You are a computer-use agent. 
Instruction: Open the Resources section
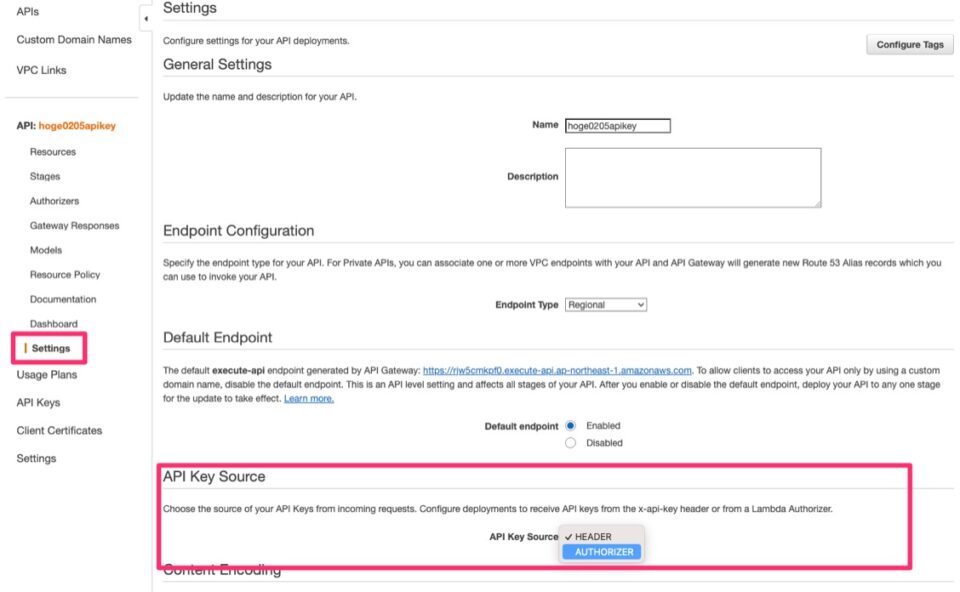(x=53, y=151)
